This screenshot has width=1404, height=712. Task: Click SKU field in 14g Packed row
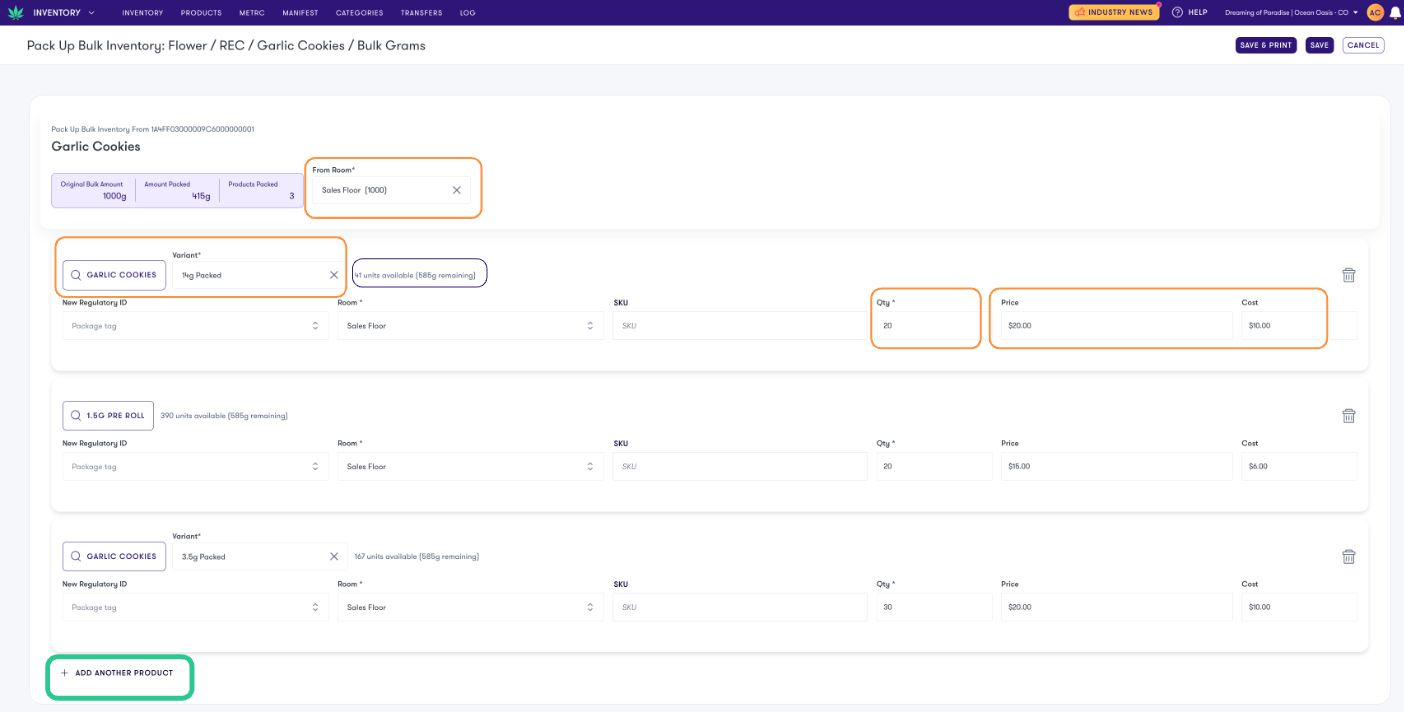point(740,325)
